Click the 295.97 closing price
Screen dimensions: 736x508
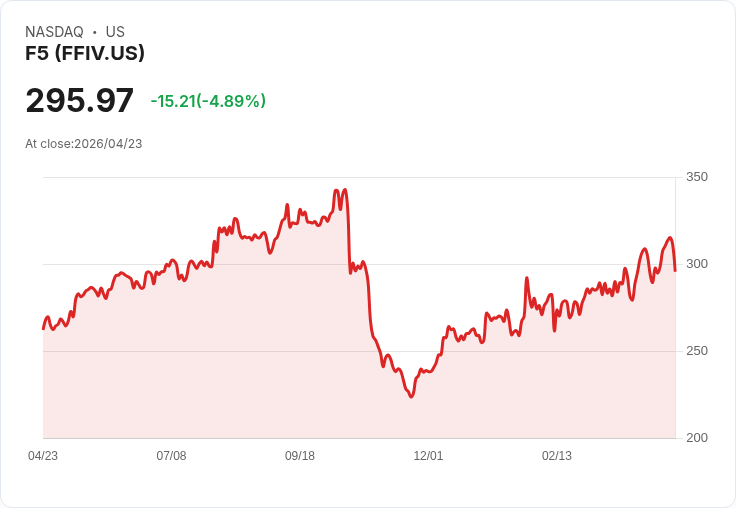[x=79, y=101]
